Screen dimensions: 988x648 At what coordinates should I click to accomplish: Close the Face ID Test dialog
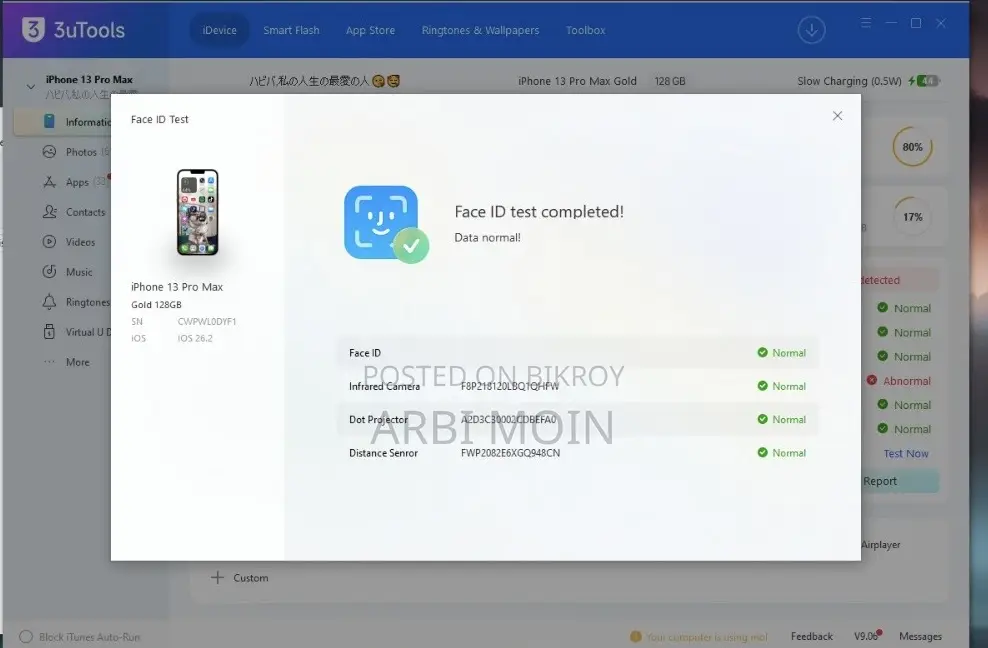[837, 116]
